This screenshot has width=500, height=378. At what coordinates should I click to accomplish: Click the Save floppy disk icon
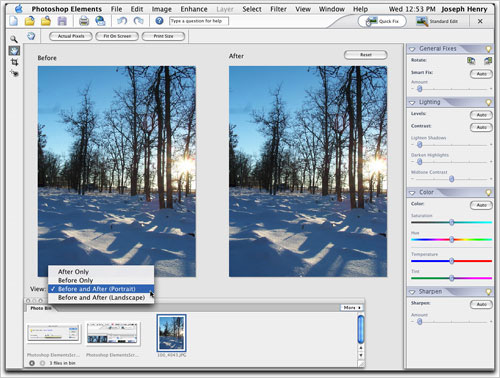click(62, 21)
